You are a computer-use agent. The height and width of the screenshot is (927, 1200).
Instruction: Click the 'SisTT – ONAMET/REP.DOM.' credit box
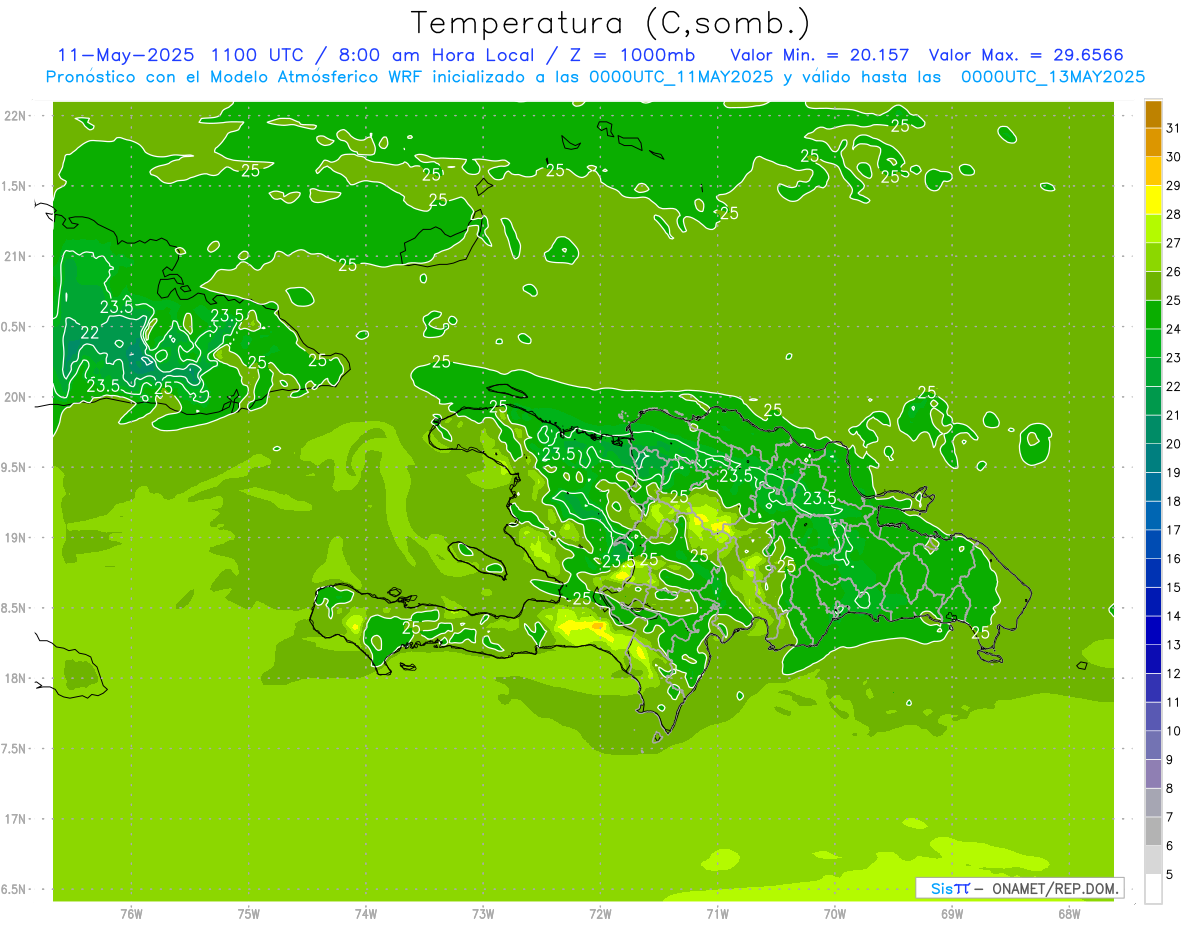pos(1020,888)
